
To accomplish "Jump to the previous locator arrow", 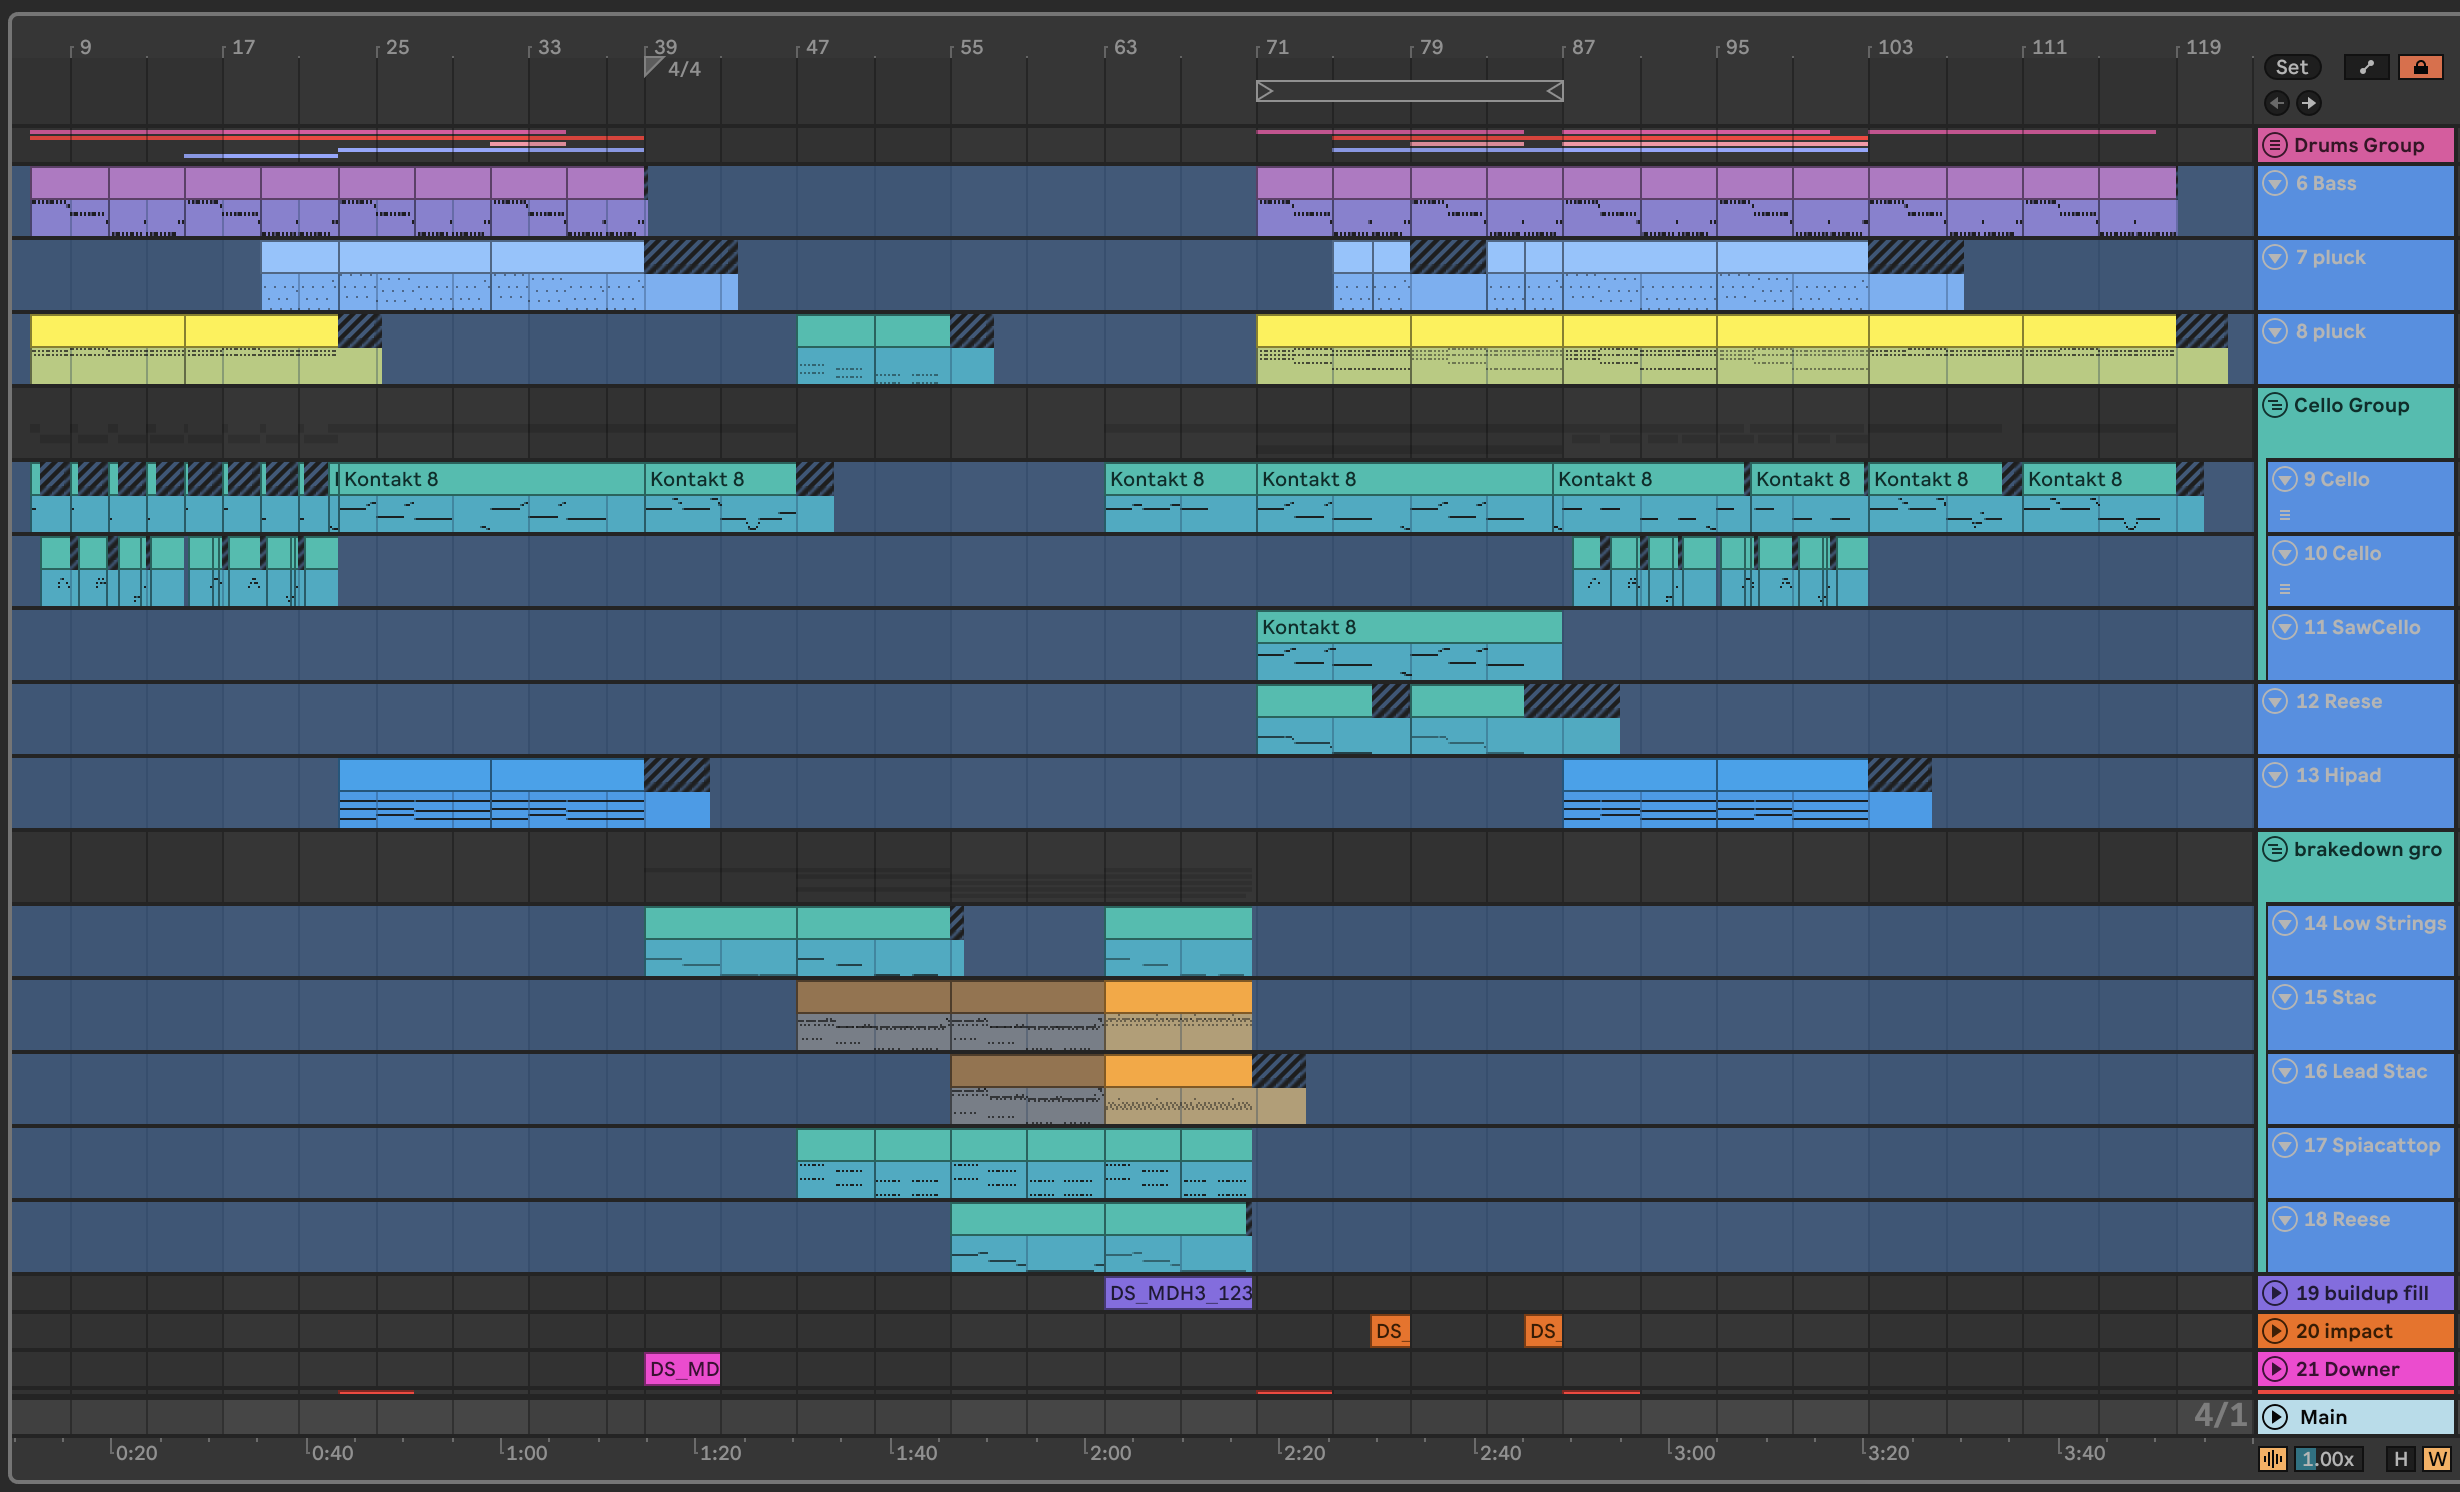I will [2277, 103].
